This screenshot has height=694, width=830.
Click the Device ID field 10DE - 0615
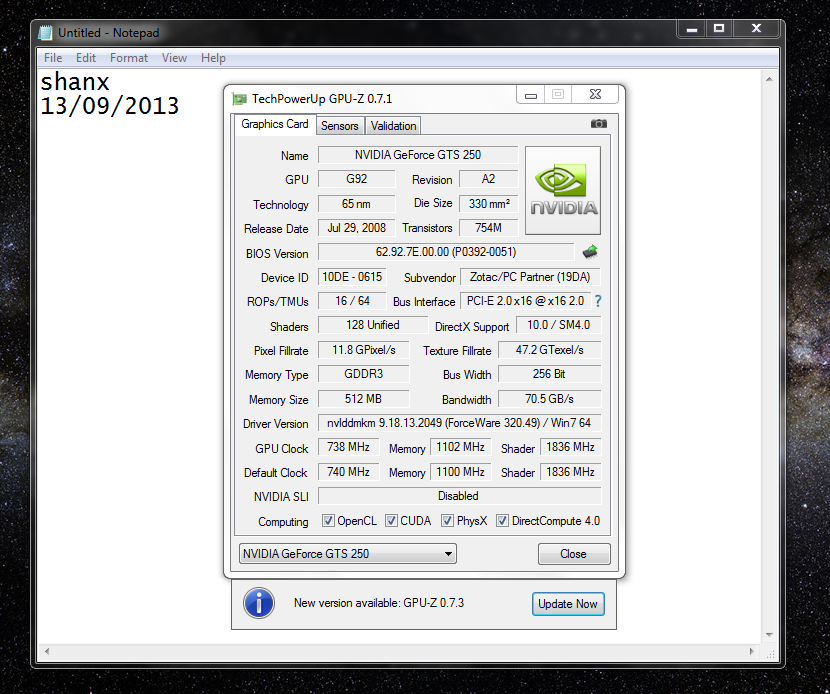tap(352, 277)
